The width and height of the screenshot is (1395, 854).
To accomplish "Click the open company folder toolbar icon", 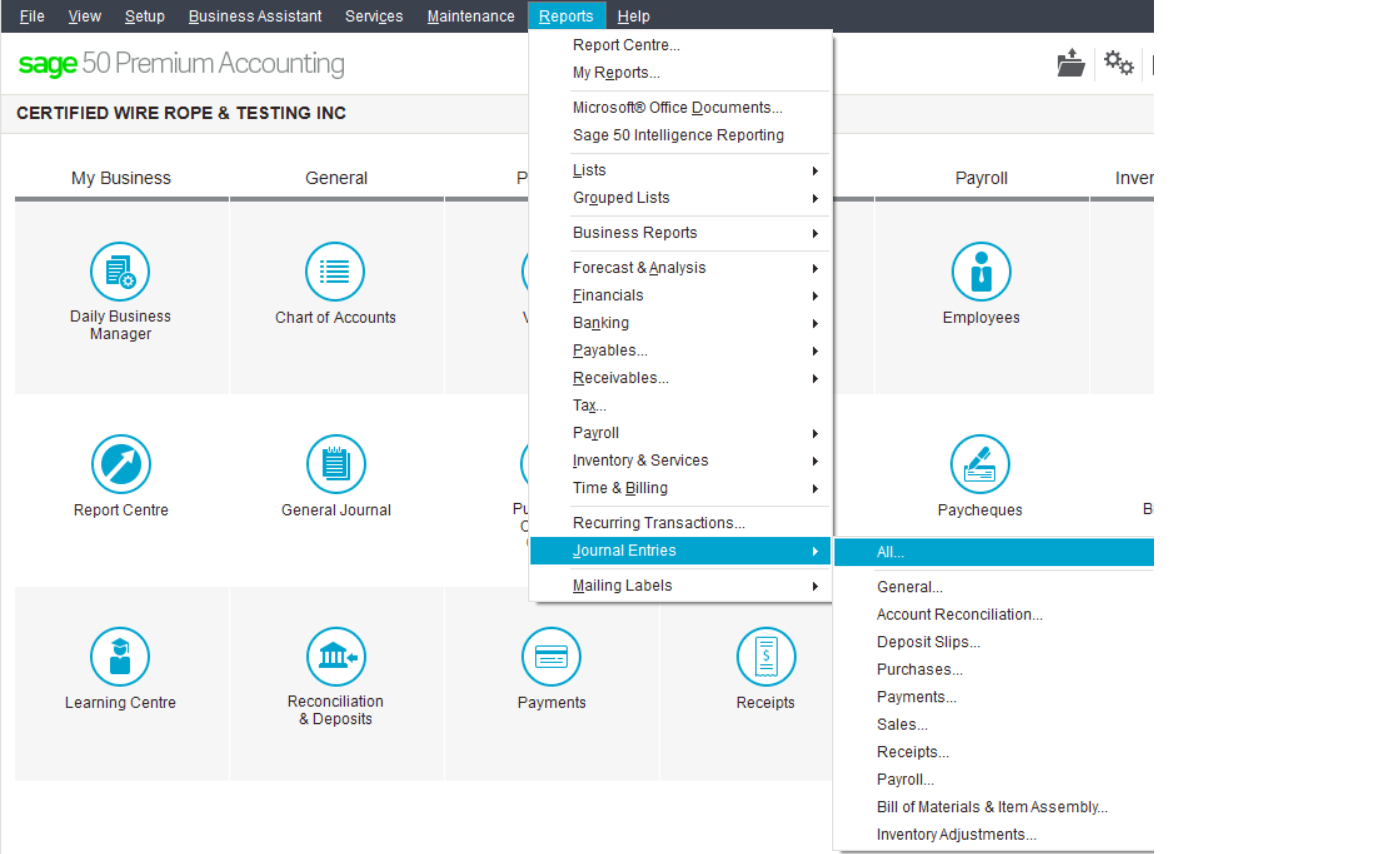I will pos(1071,63).
